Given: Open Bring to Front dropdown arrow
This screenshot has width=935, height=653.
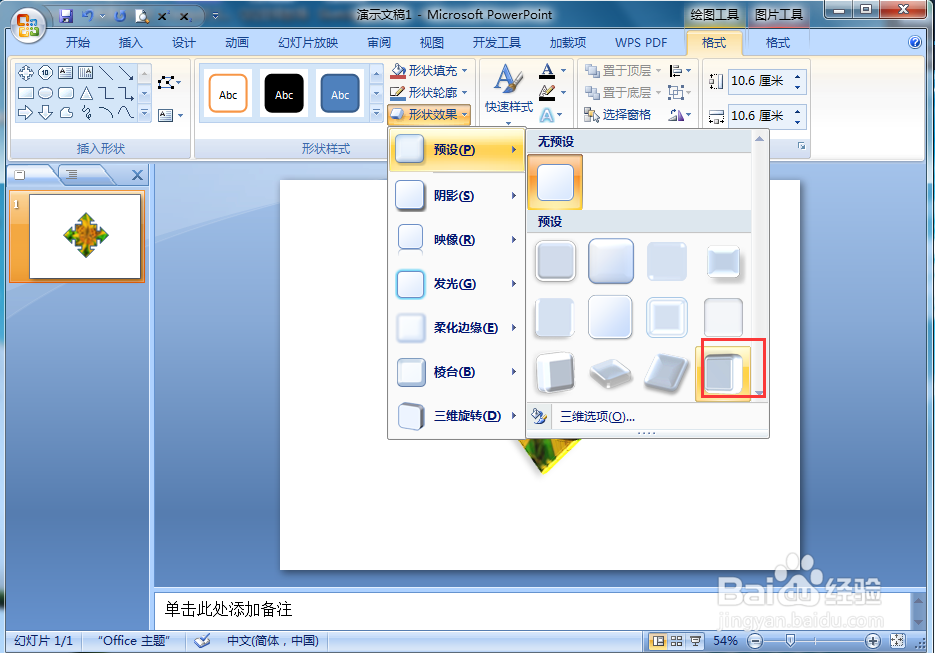Looking at the screenshot, I should (658, 71).
